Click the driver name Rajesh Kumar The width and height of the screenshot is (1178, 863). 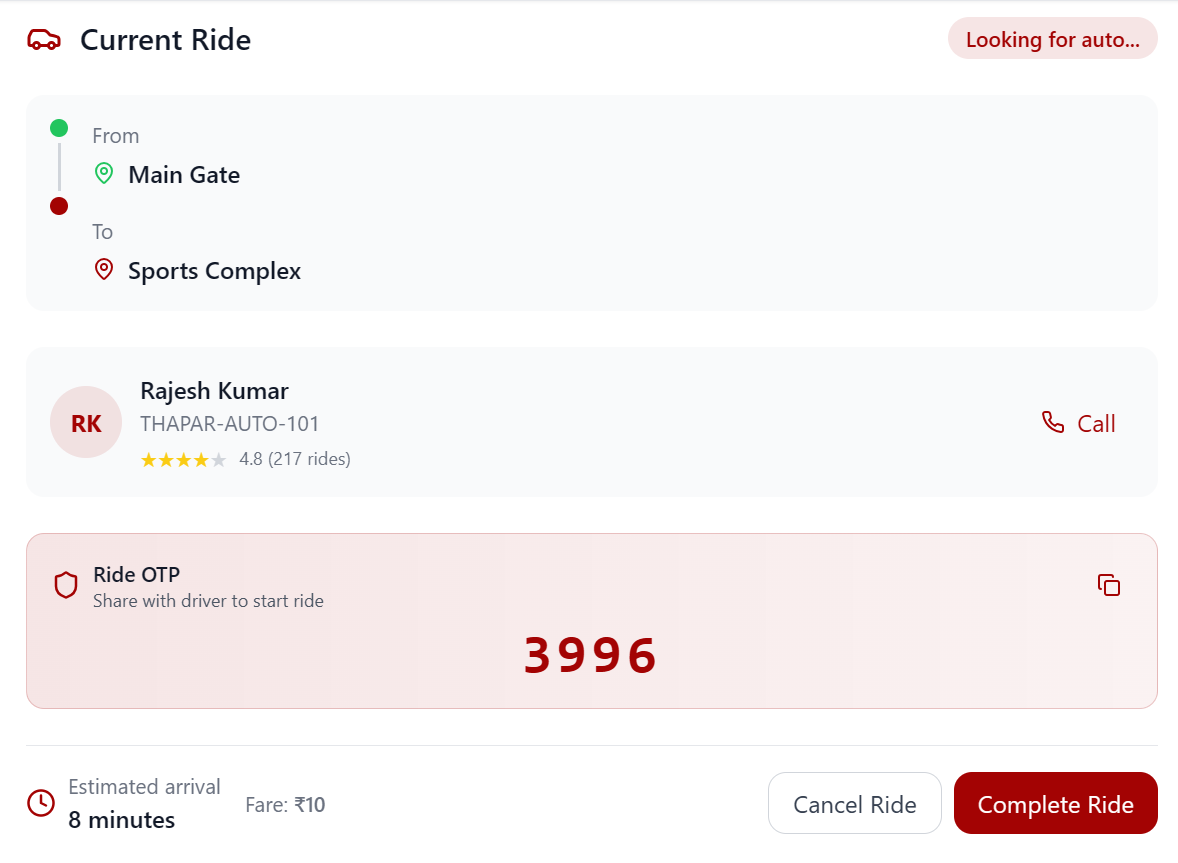pos(214,391)
